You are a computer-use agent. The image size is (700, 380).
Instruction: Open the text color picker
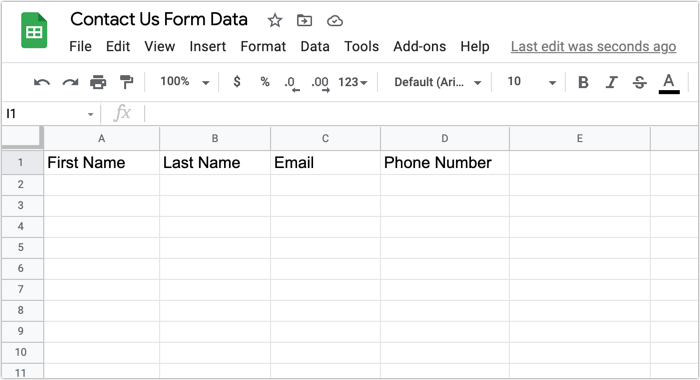669,84
